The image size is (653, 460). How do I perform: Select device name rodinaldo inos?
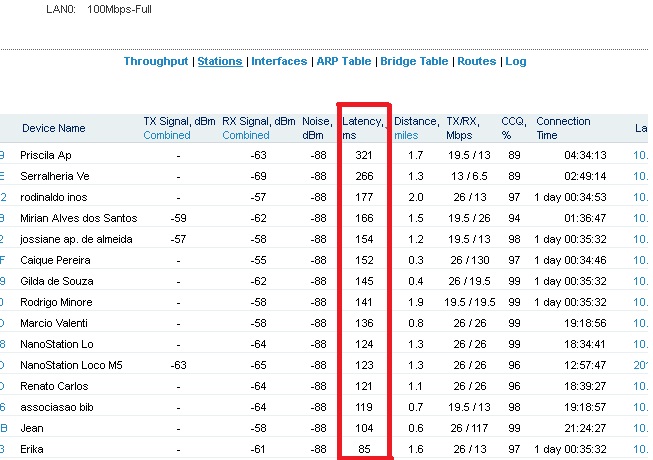(x=54, y=197)
